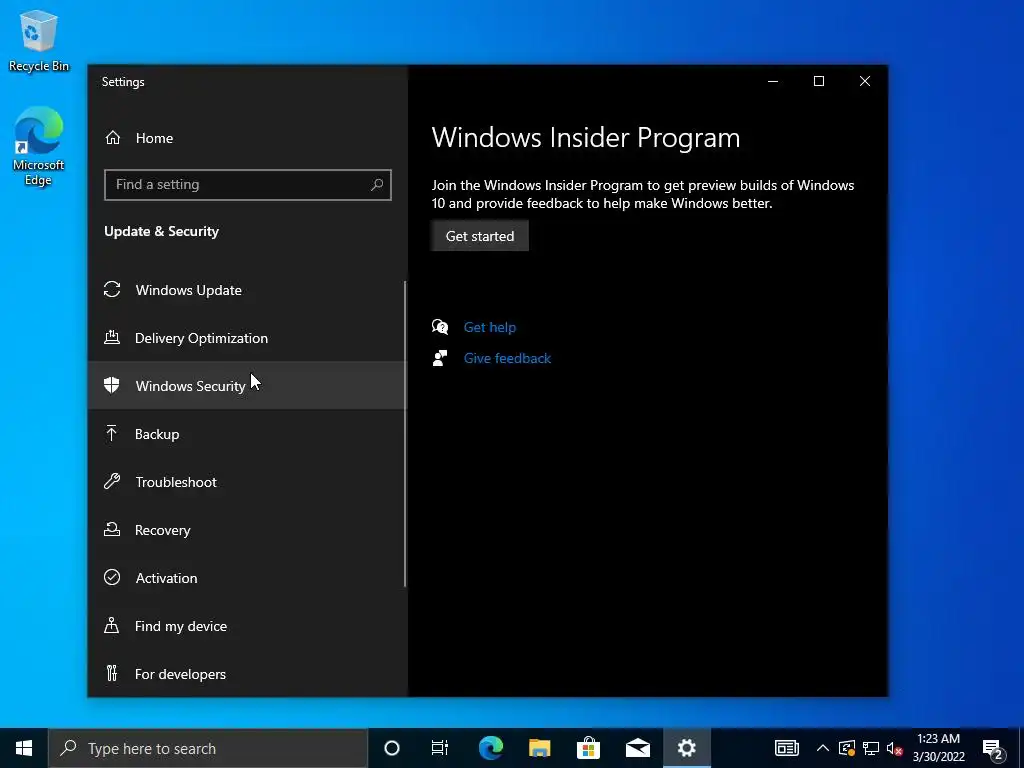Click the muted volume tray icon
The image size is (1024, 768).
[x=895, y=748]
